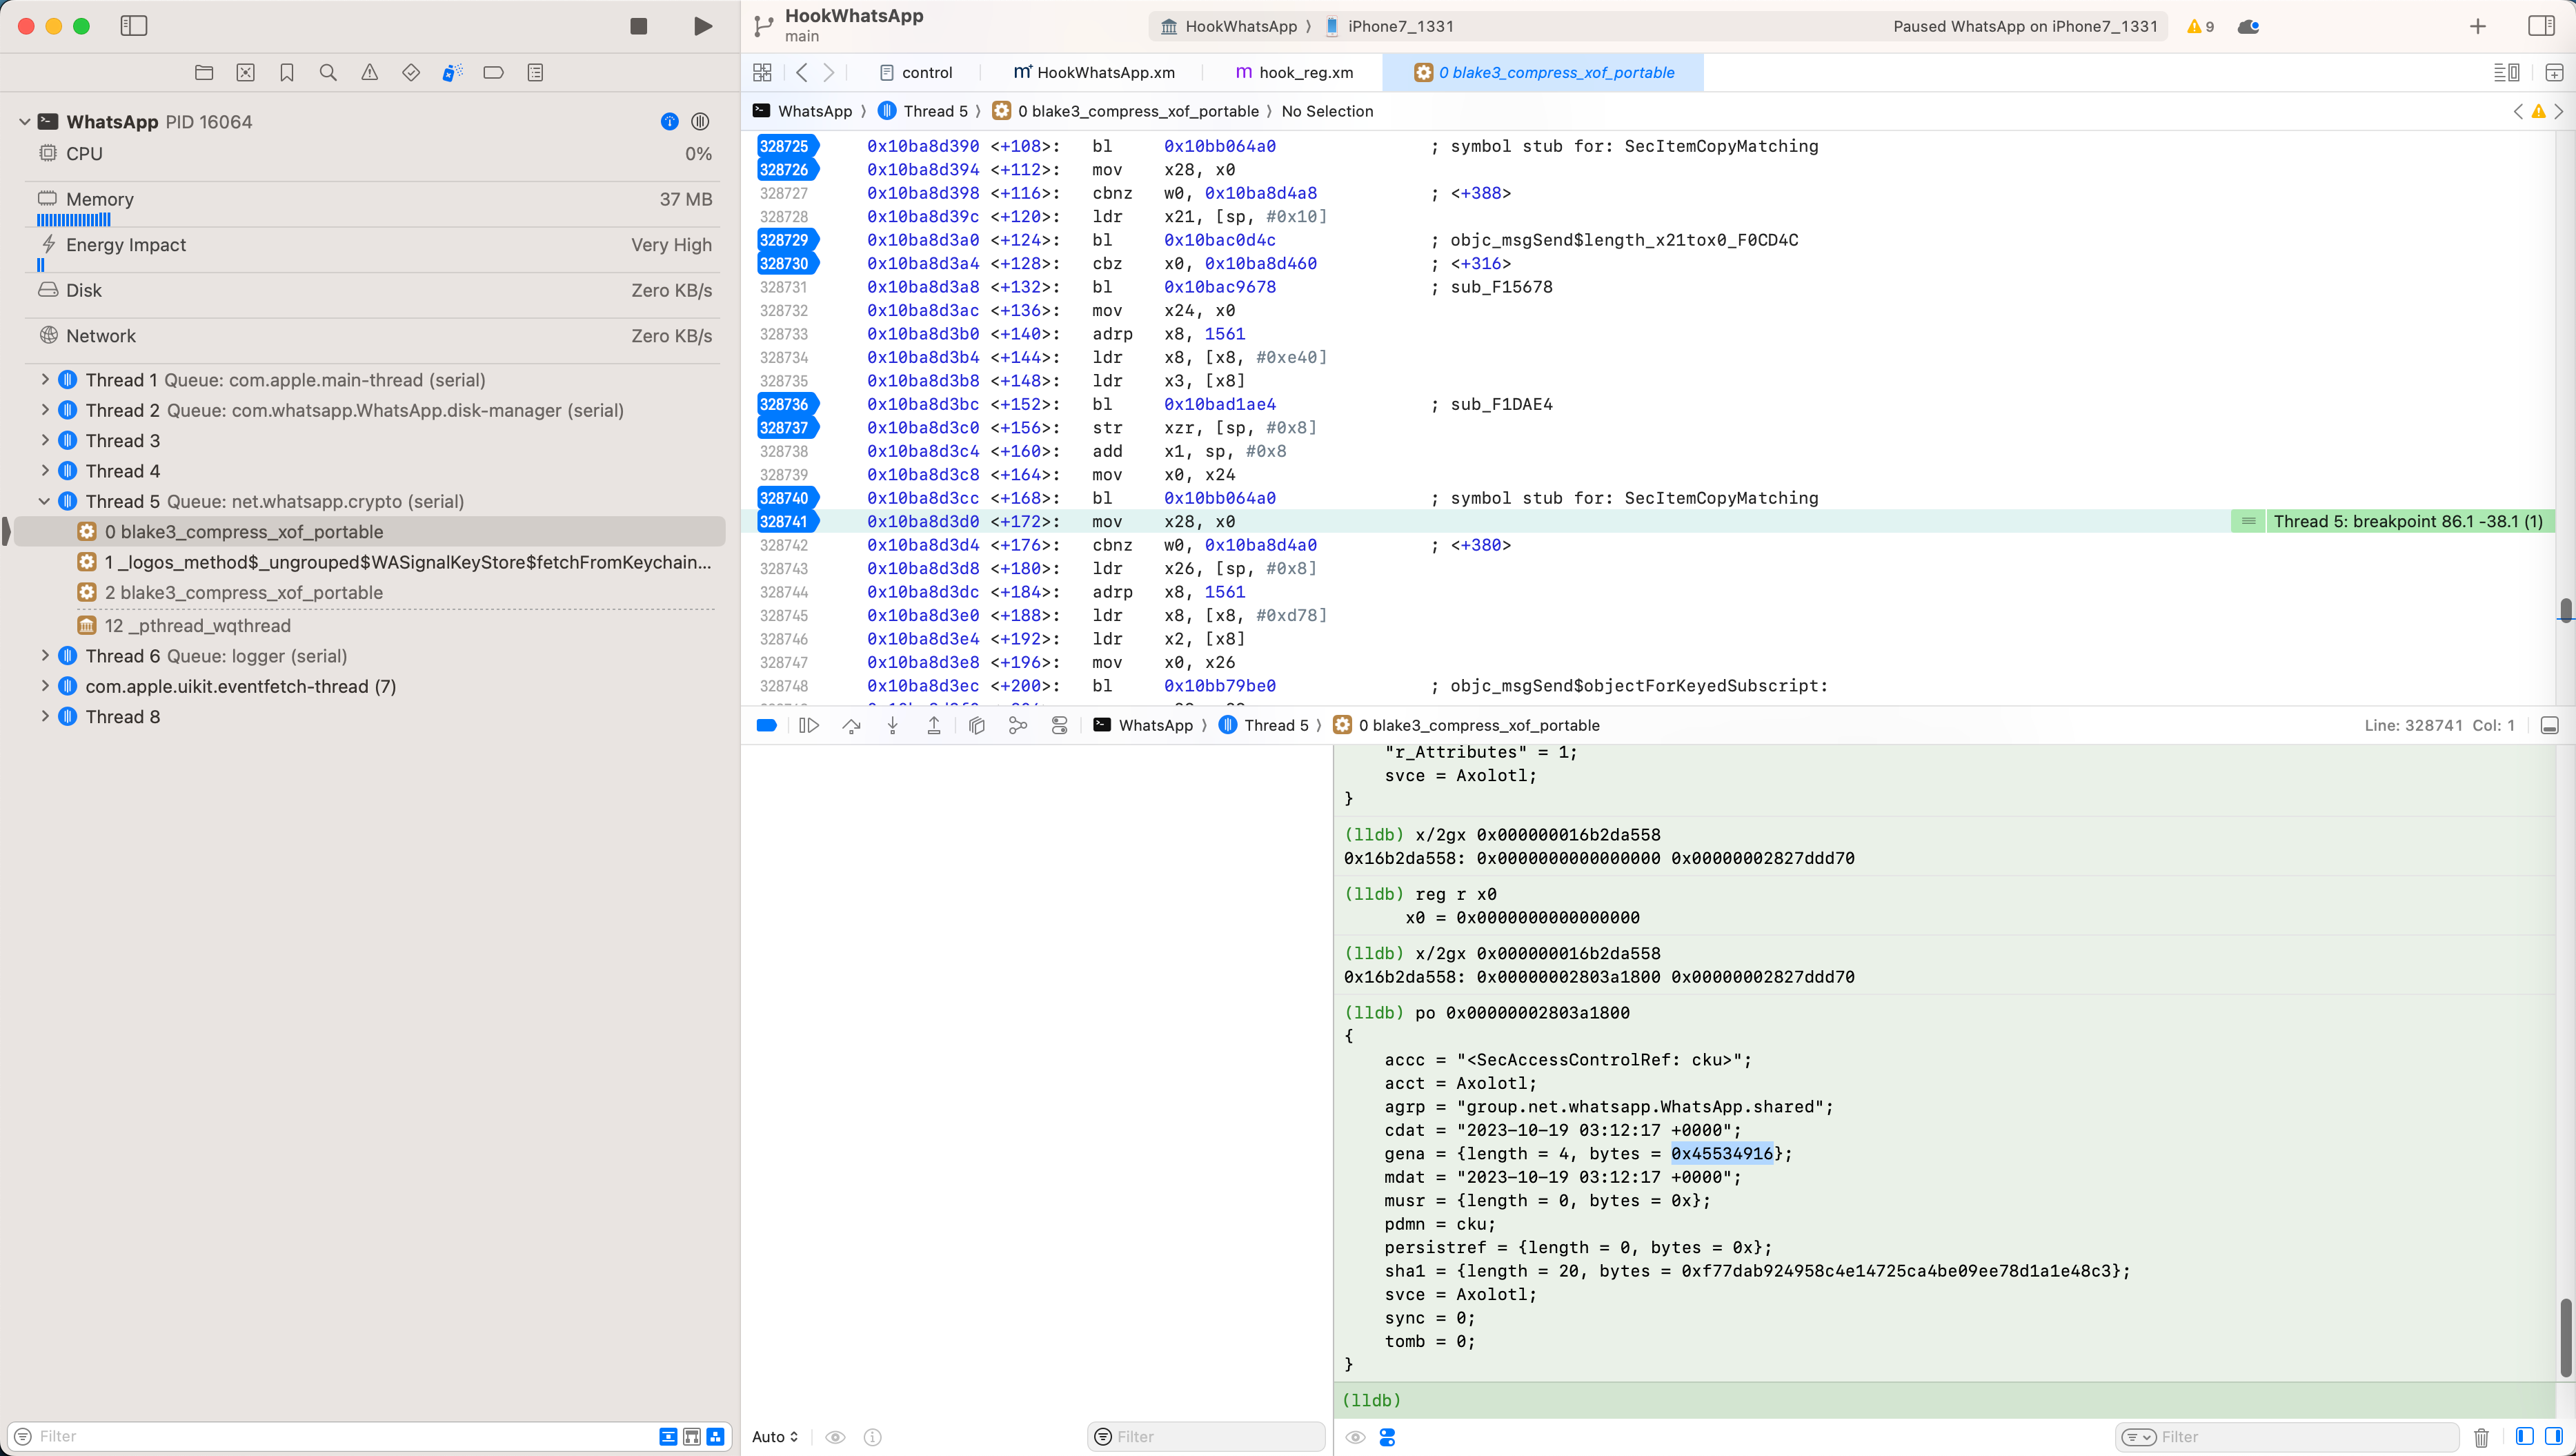This screenshot has height=1456, width=2576.
Task: Expand Thread 1 main-thread row
Action: pos(44,380)
